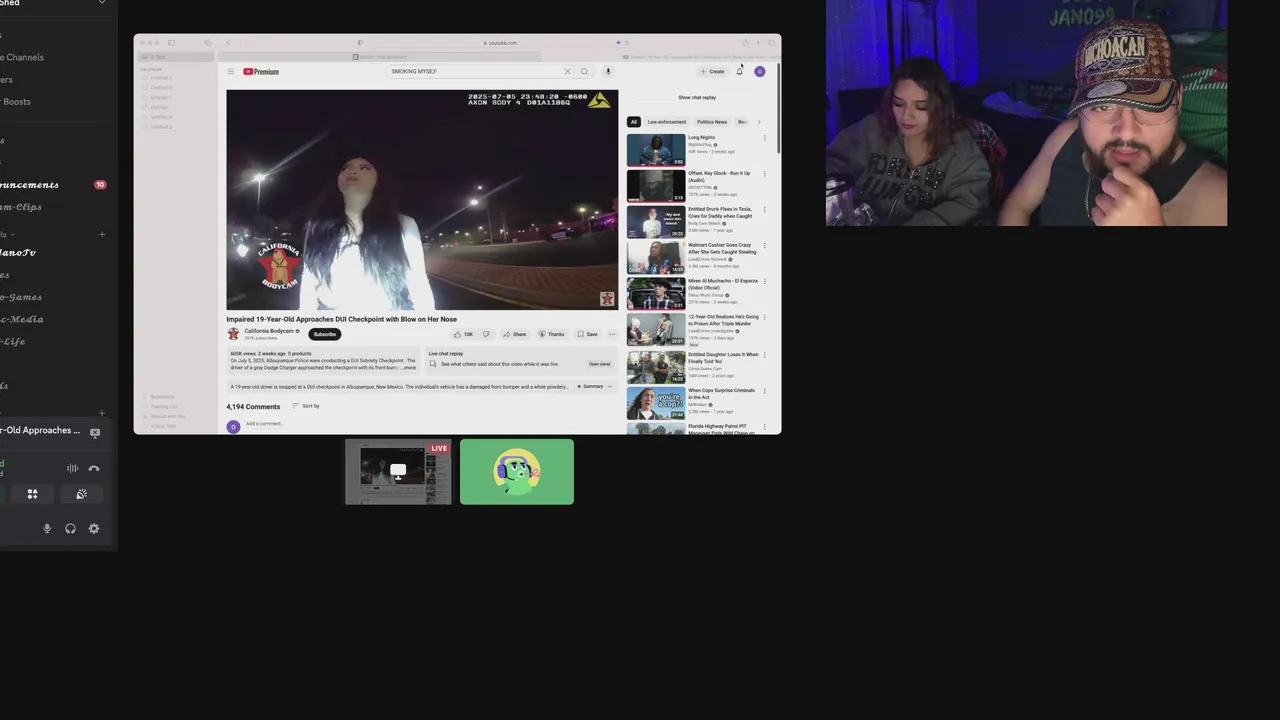Click the main bodycam video player
Screen dimensions: 1280x720
422,200
